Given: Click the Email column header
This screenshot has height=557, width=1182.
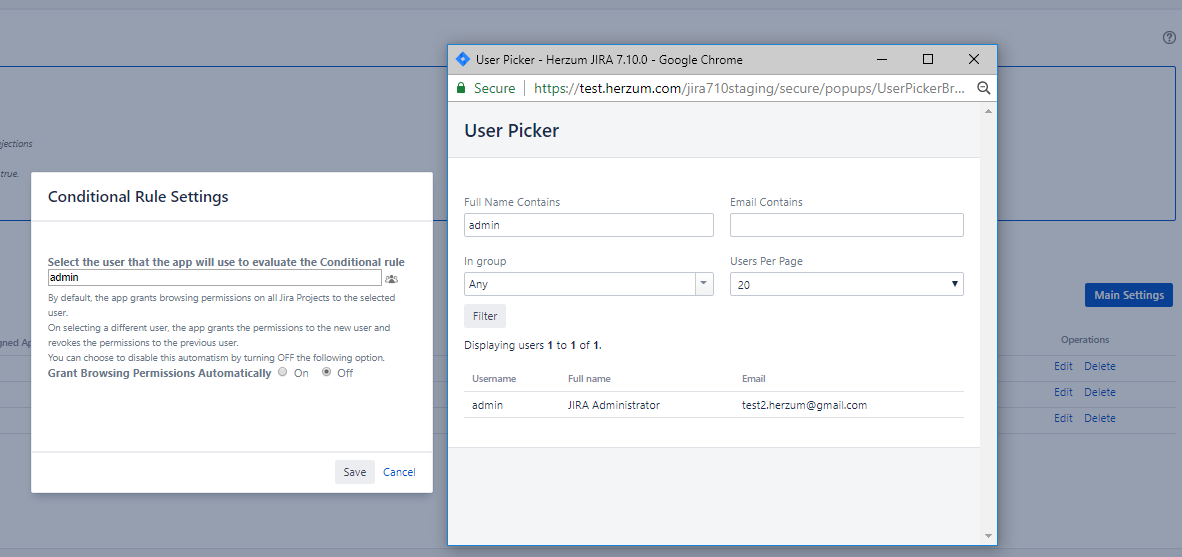Looking at the screenshot, I should click(754, 378).
